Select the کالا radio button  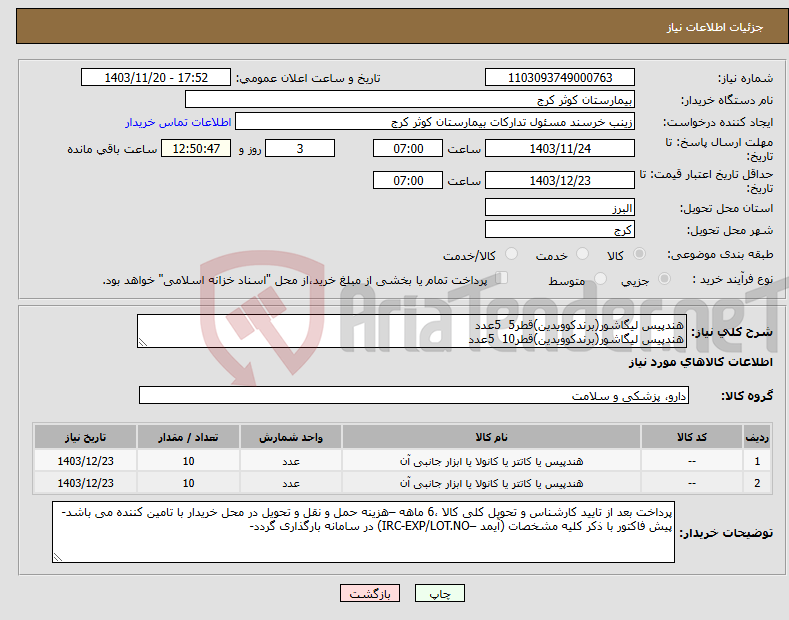pos(639,254)
